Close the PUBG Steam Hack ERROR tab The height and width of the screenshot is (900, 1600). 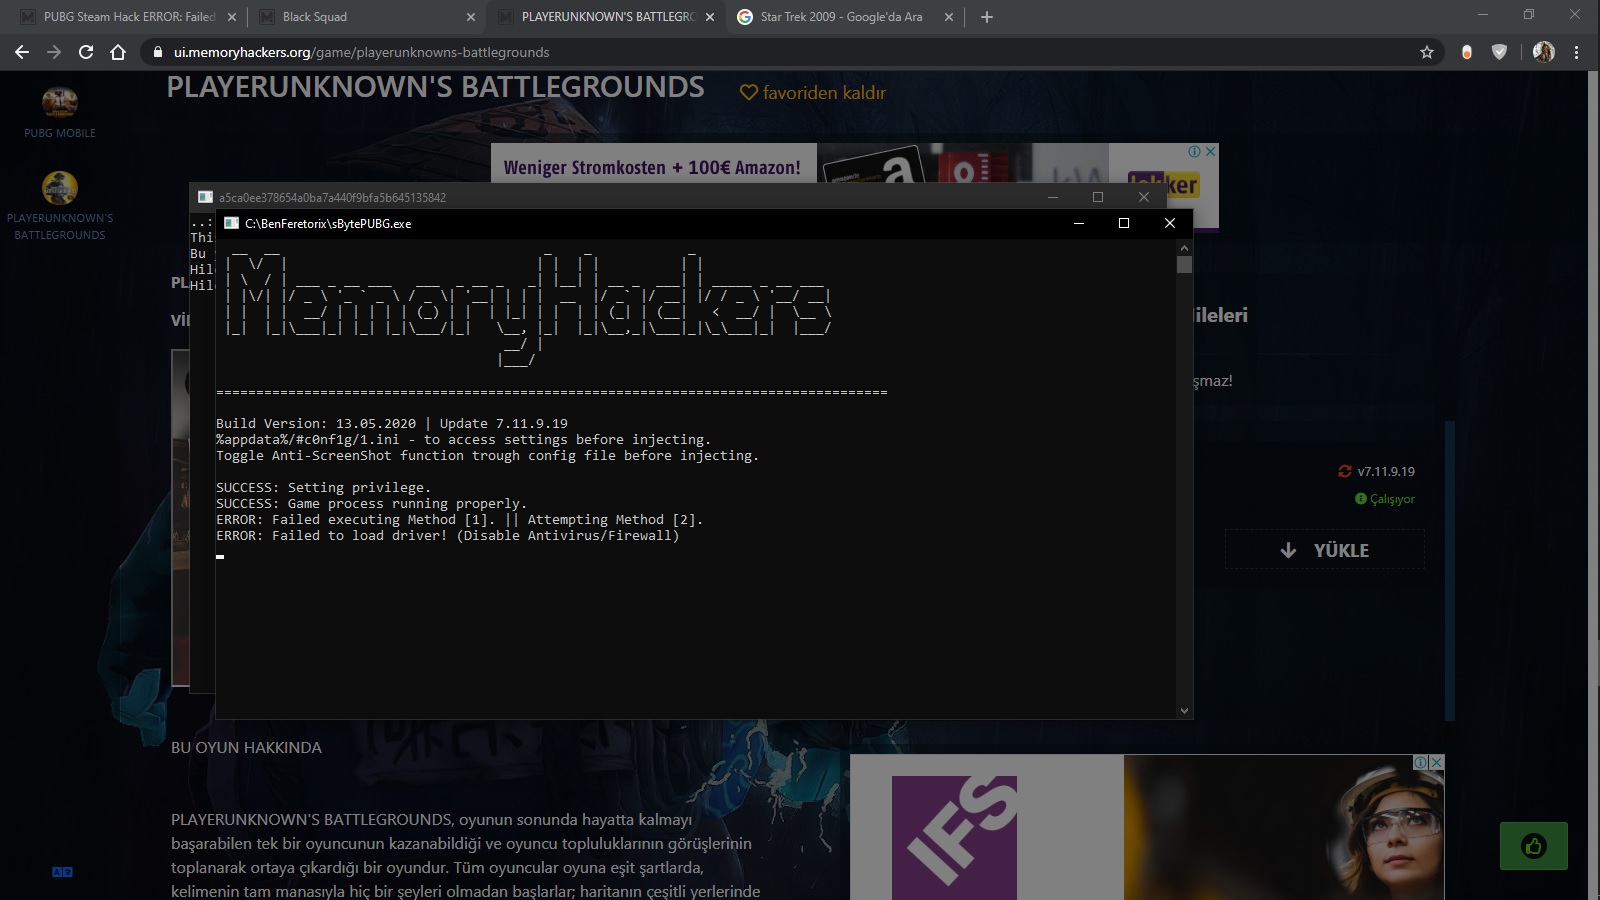coord(231,17)
